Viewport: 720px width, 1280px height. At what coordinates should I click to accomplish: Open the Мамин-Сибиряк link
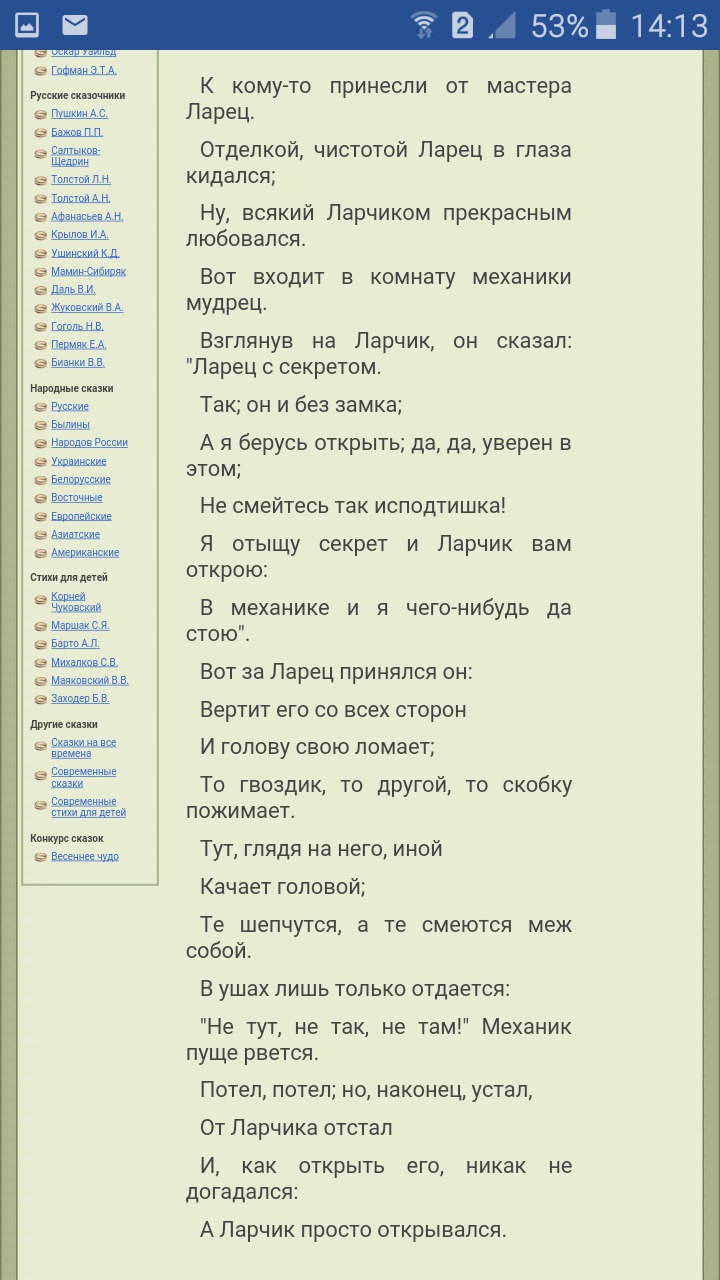point(88,271)
